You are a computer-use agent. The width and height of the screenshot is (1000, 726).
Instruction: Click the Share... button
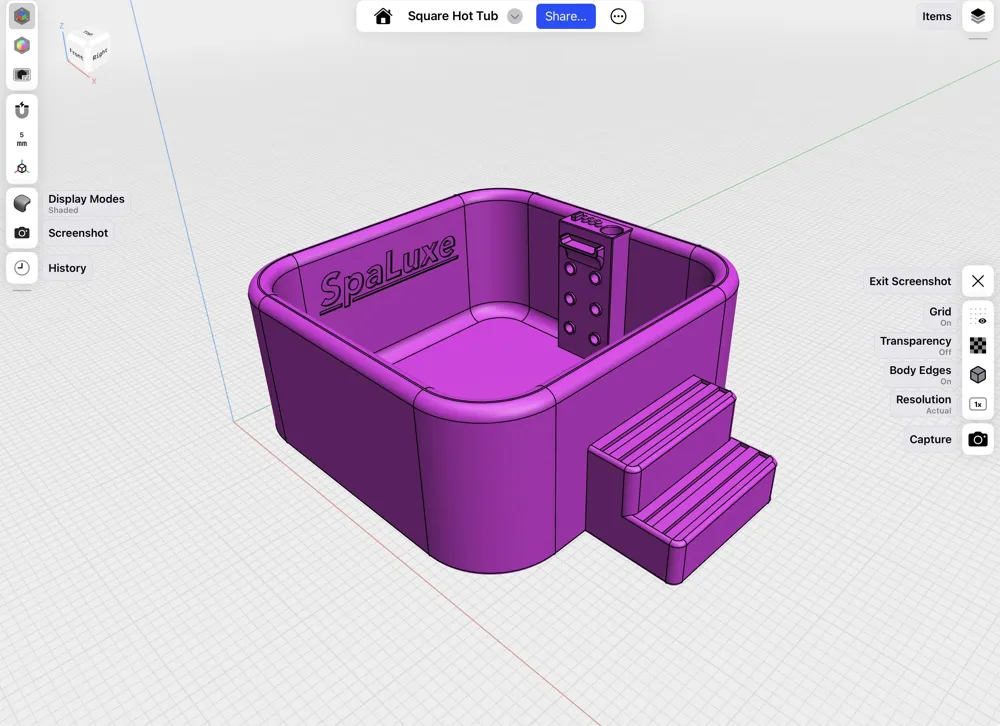pyautogui.click(x=566, y=17)
